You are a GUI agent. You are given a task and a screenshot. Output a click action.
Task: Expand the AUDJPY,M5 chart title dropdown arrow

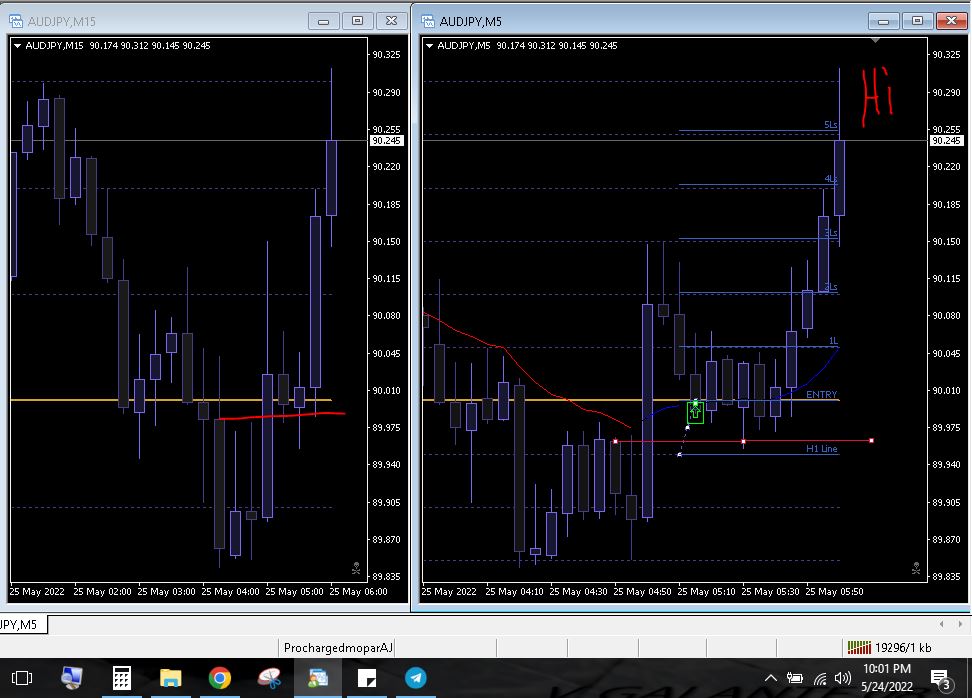430,46
